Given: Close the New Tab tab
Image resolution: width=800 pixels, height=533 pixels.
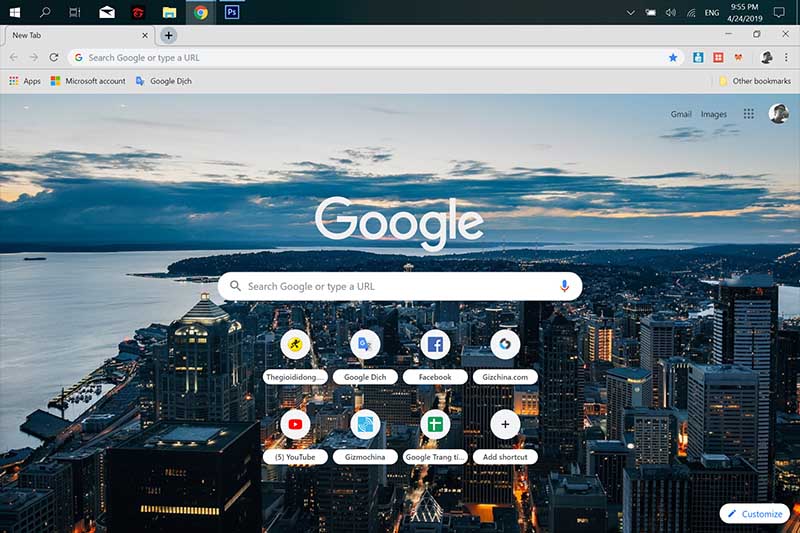Looking at the screenshot, I should [145, 35].
